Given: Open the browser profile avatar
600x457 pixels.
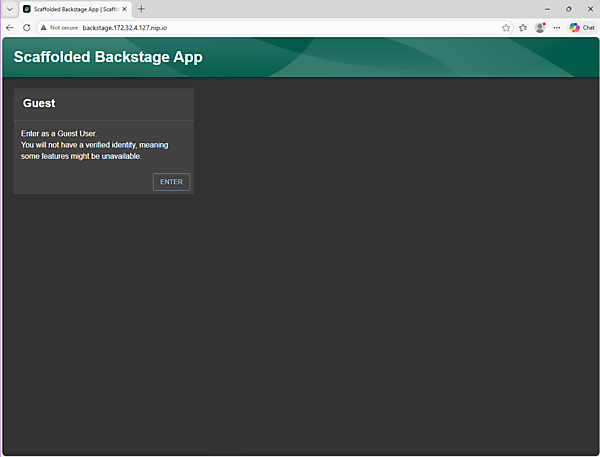Looking at the screenshot, I should click(540, 27).
